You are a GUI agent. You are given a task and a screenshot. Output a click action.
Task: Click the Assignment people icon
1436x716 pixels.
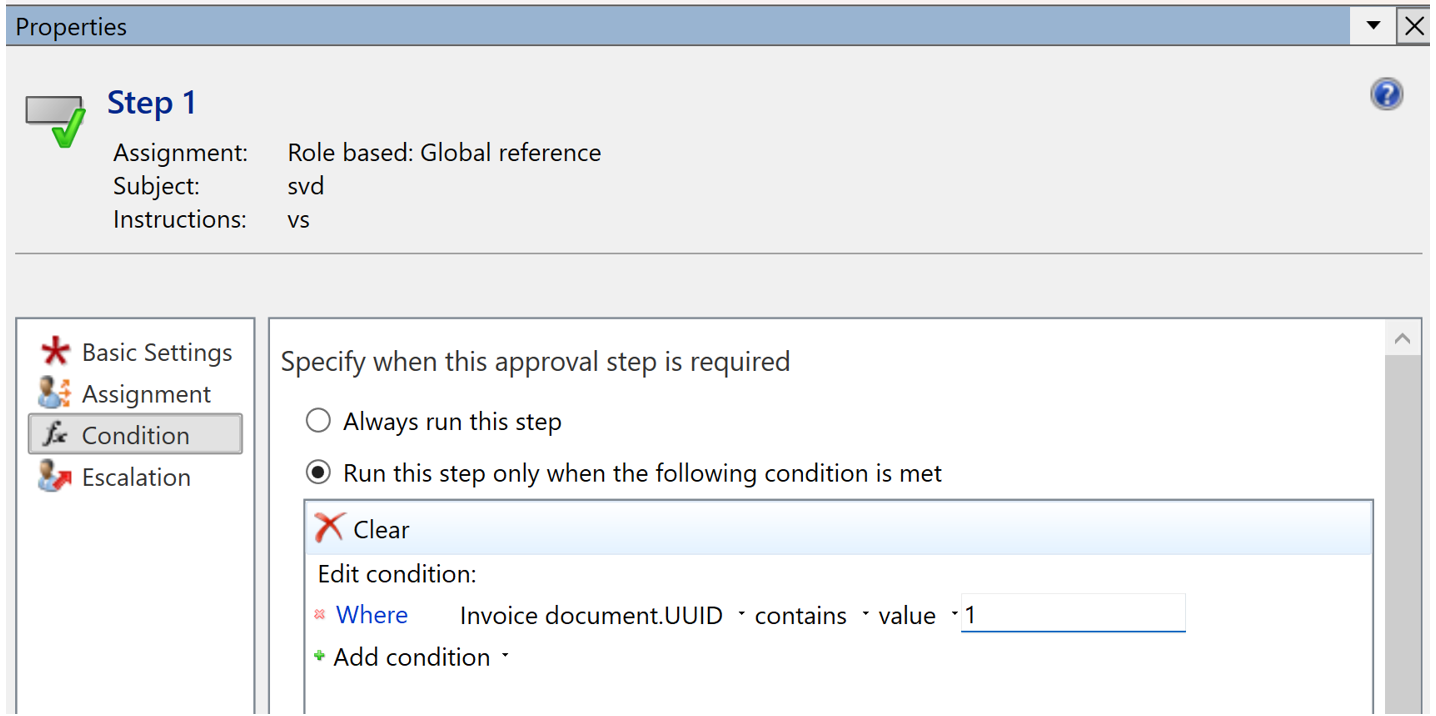pyautogui.click(x=54, y=393)
